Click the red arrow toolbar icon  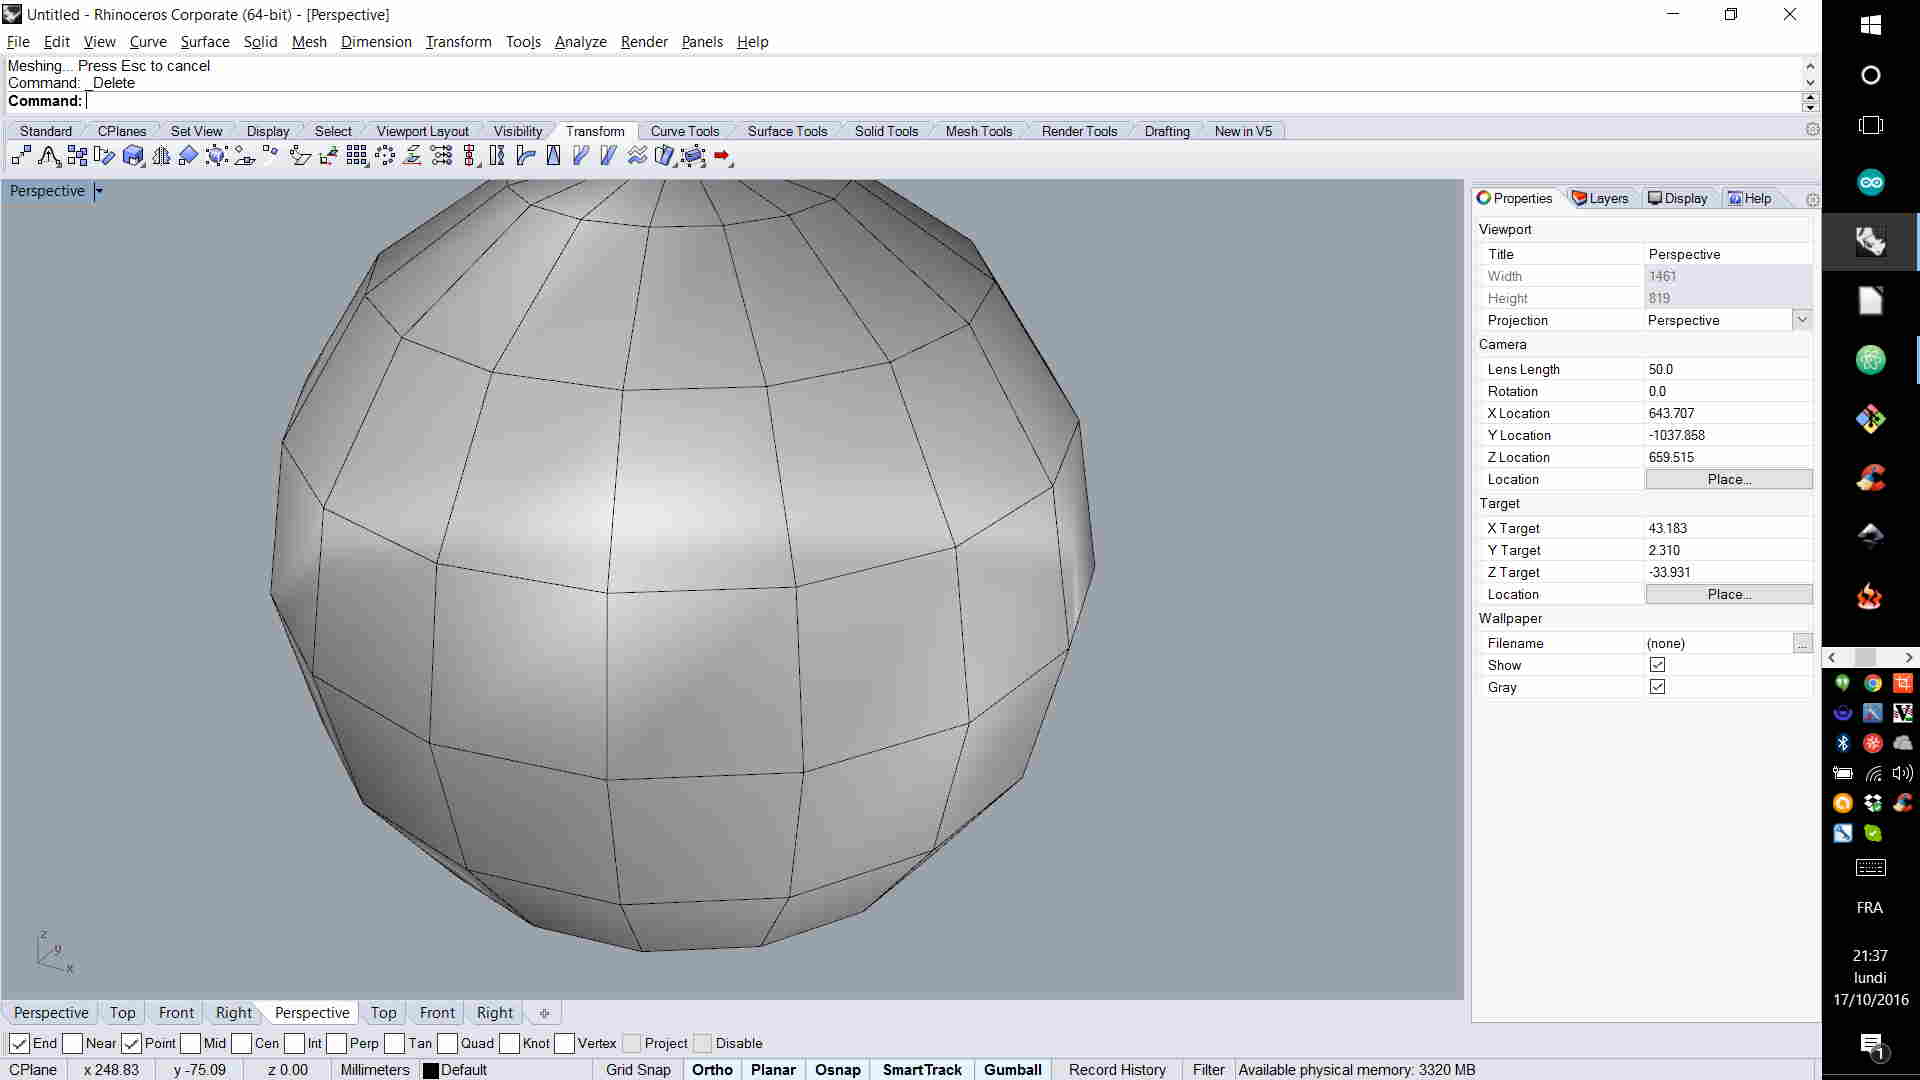click(722, 156)
